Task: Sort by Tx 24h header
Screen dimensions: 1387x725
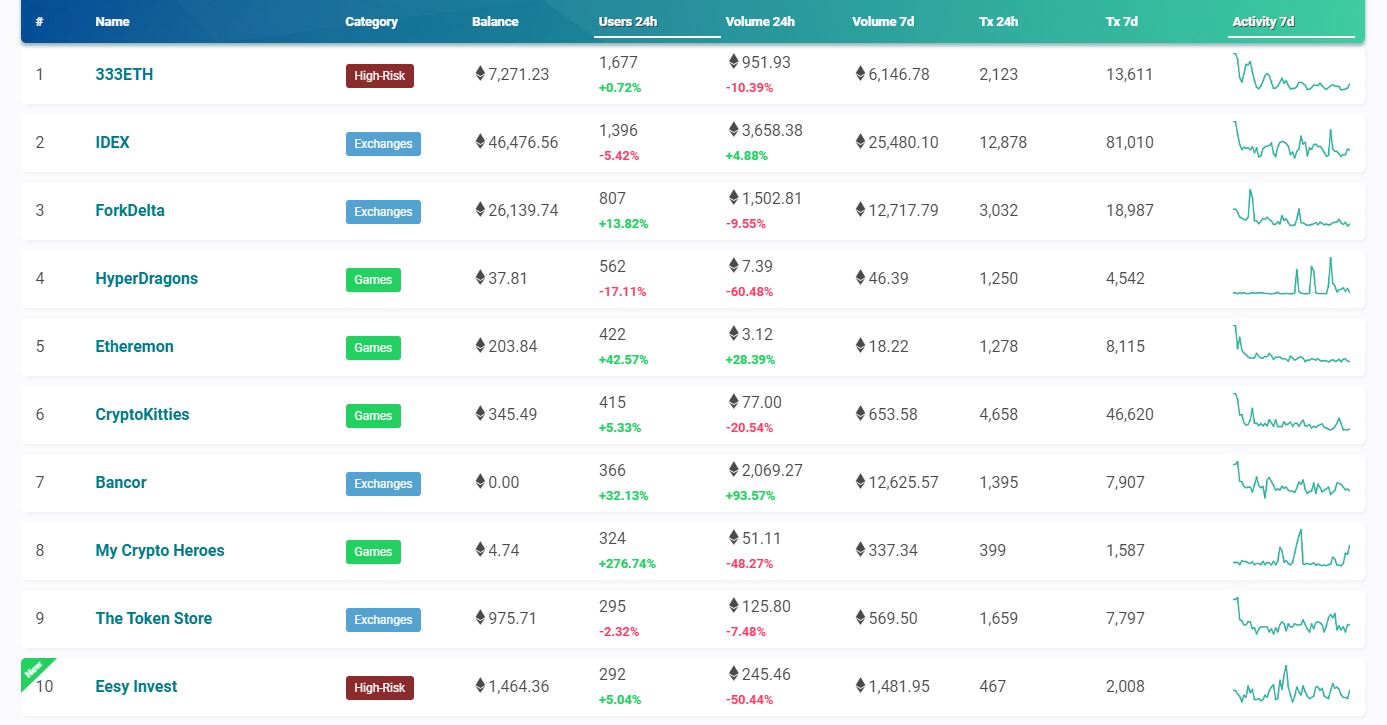Action: tap(998, 21)
